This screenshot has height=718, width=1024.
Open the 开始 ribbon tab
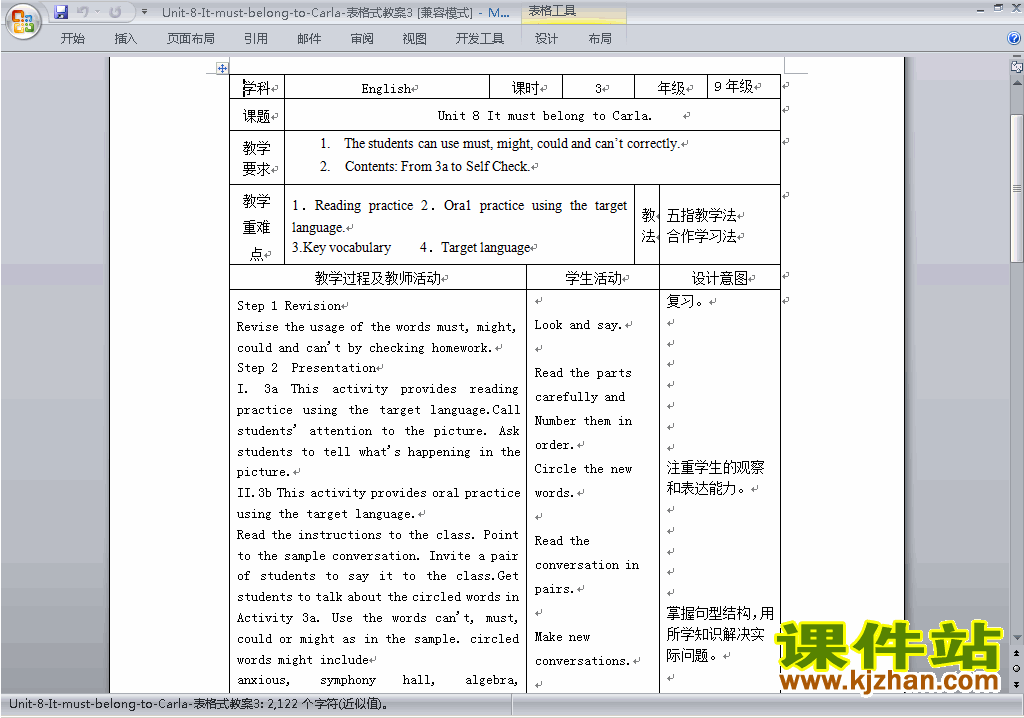tap(72, 39)
